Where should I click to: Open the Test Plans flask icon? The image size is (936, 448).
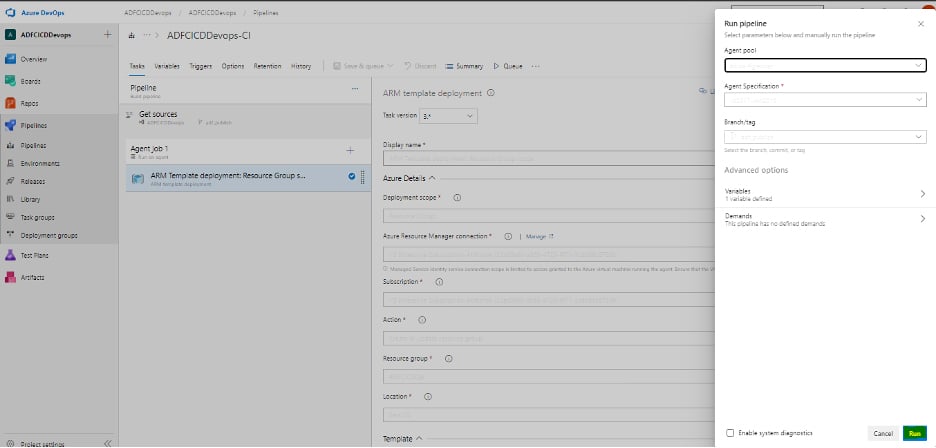coord(10,255)
